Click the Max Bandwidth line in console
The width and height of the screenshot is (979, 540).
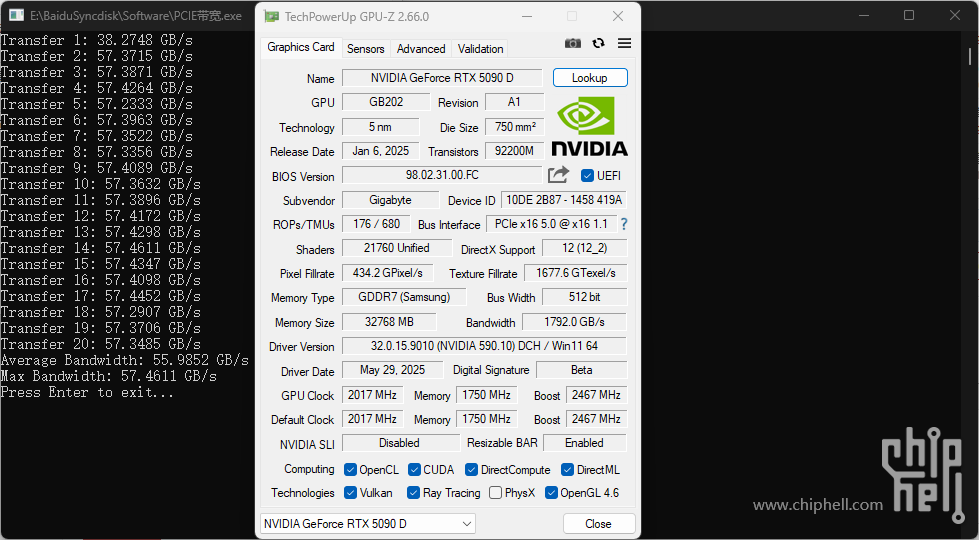coord(109,376)
